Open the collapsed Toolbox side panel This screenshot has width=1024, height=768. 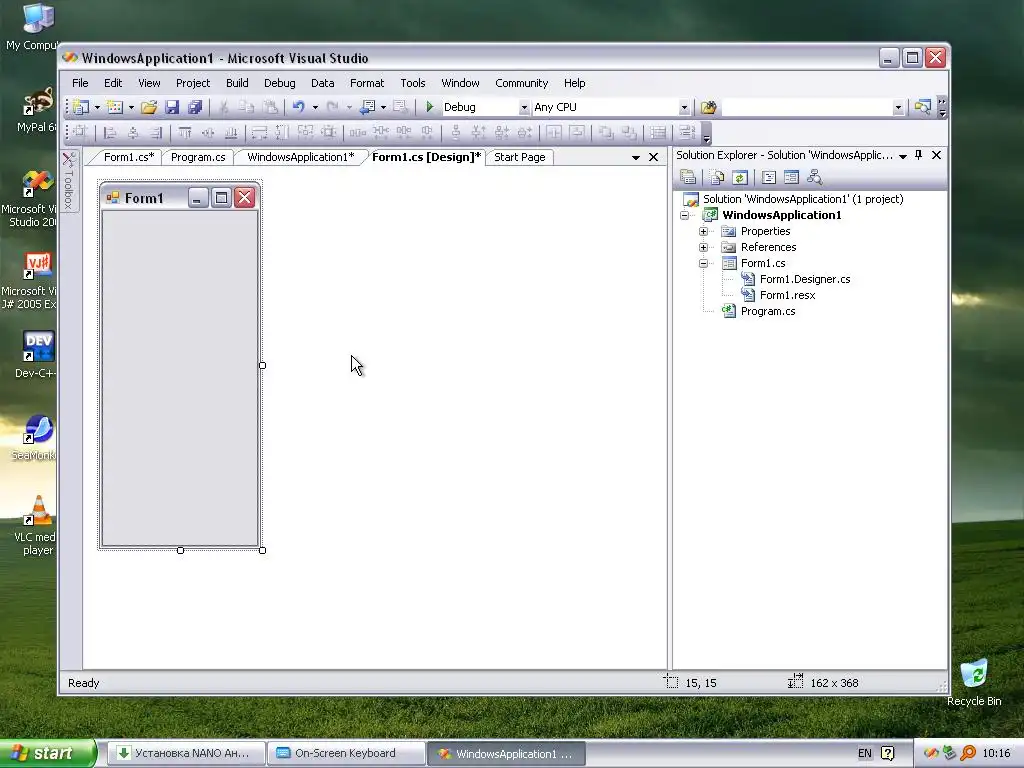point(69,181)
